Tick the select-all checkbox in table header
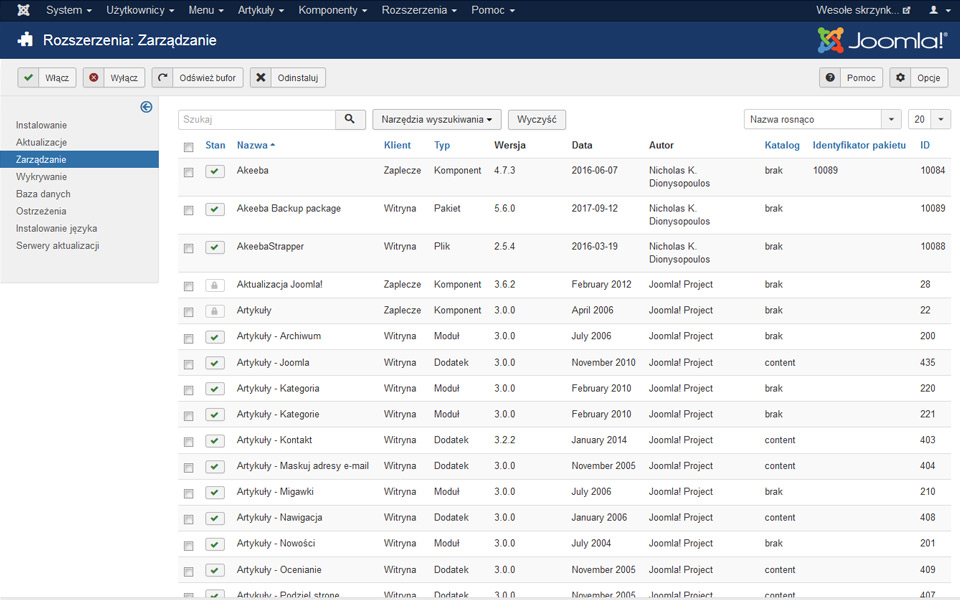The width and height of the screenshot is (960, 600). [x=189, y=147]
